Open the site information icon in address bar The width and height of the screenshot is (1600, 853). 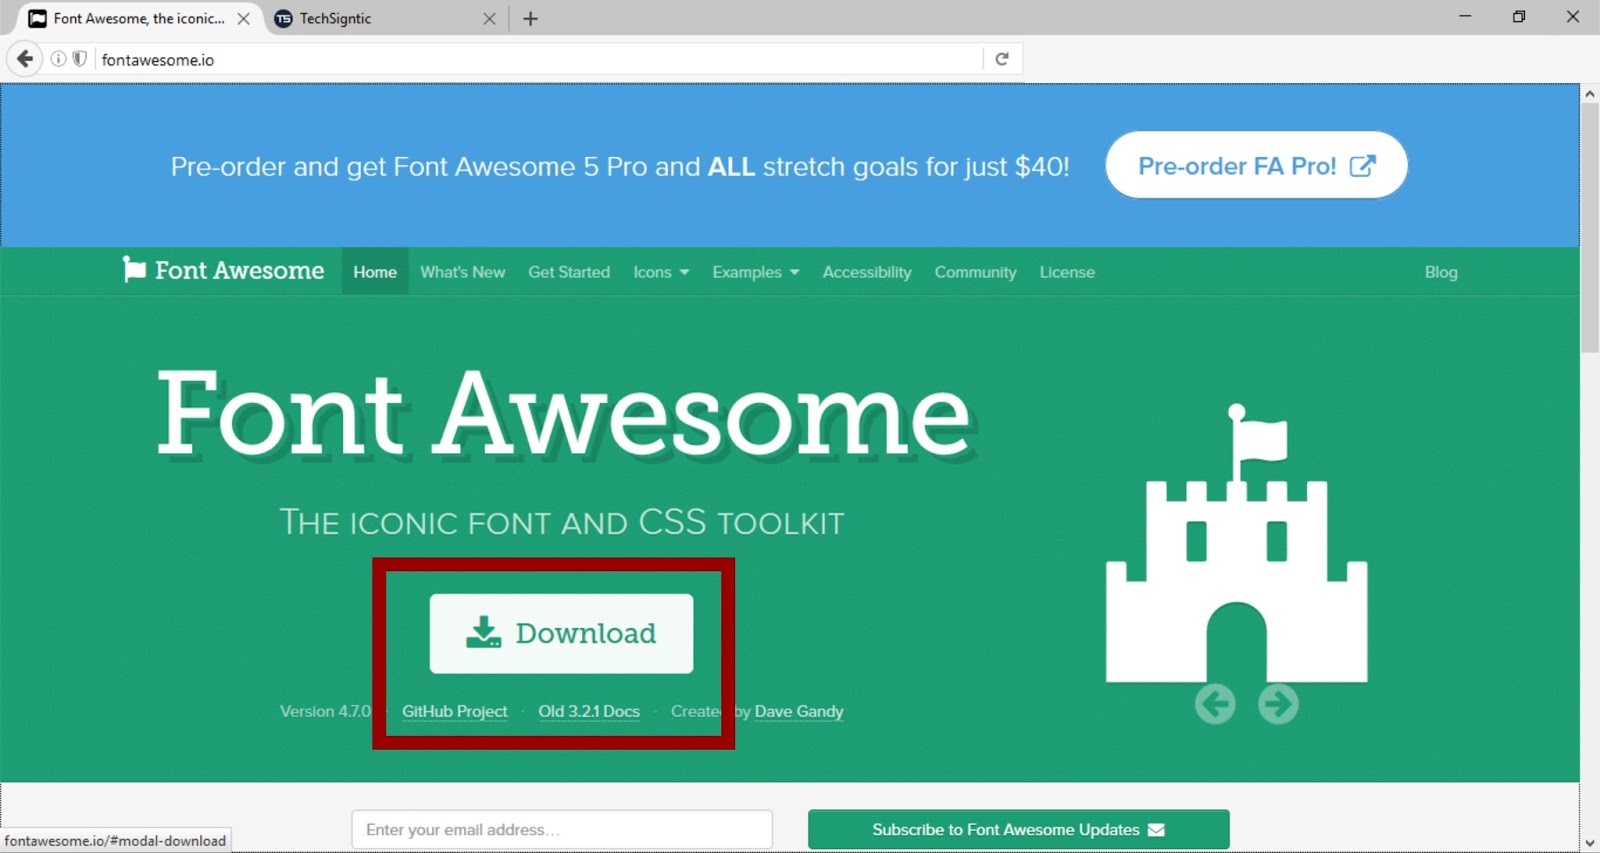pos(59,59)
